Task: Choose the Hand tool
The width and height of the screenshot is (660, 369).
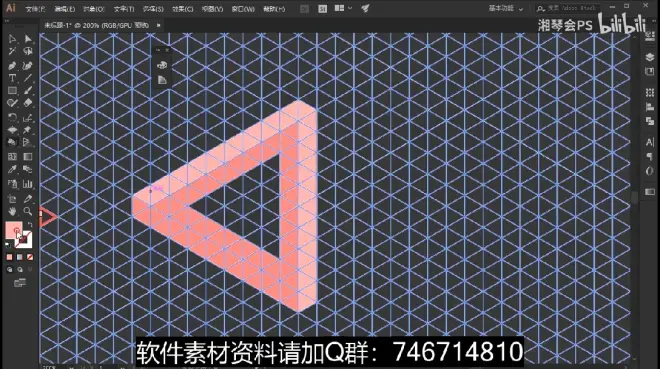Action: [12, 211]
